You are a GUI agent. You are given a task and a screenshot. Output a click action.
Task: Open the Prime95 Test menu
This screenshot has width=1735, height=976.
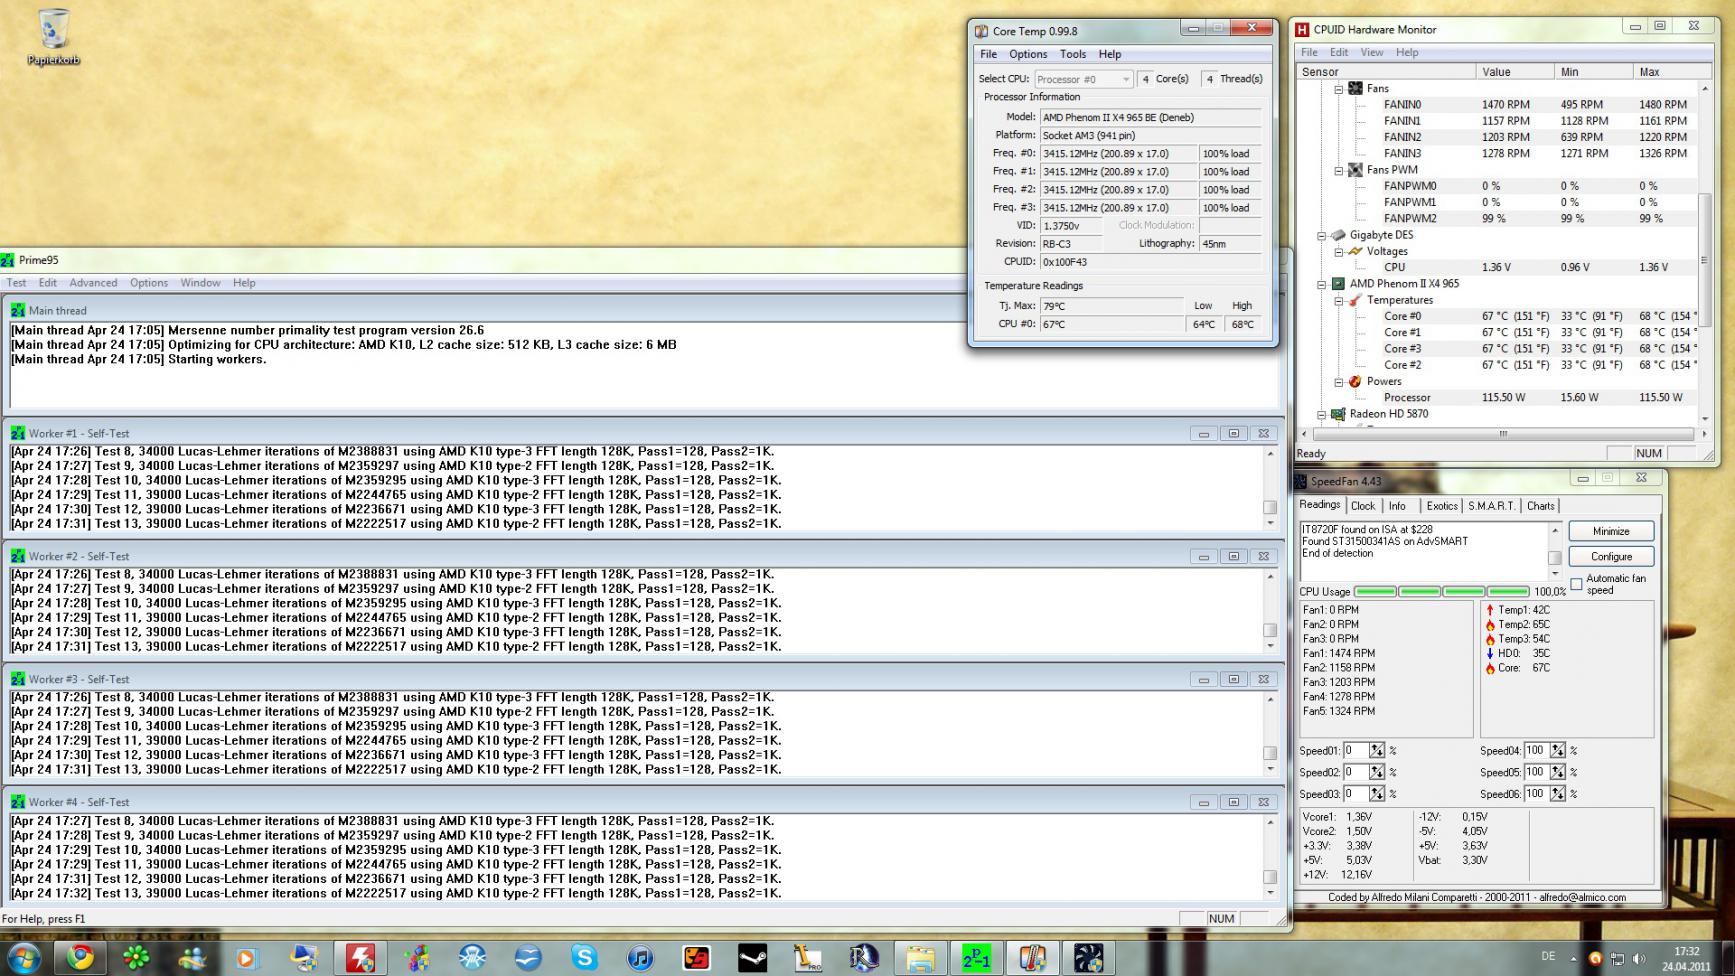[17, 283]
